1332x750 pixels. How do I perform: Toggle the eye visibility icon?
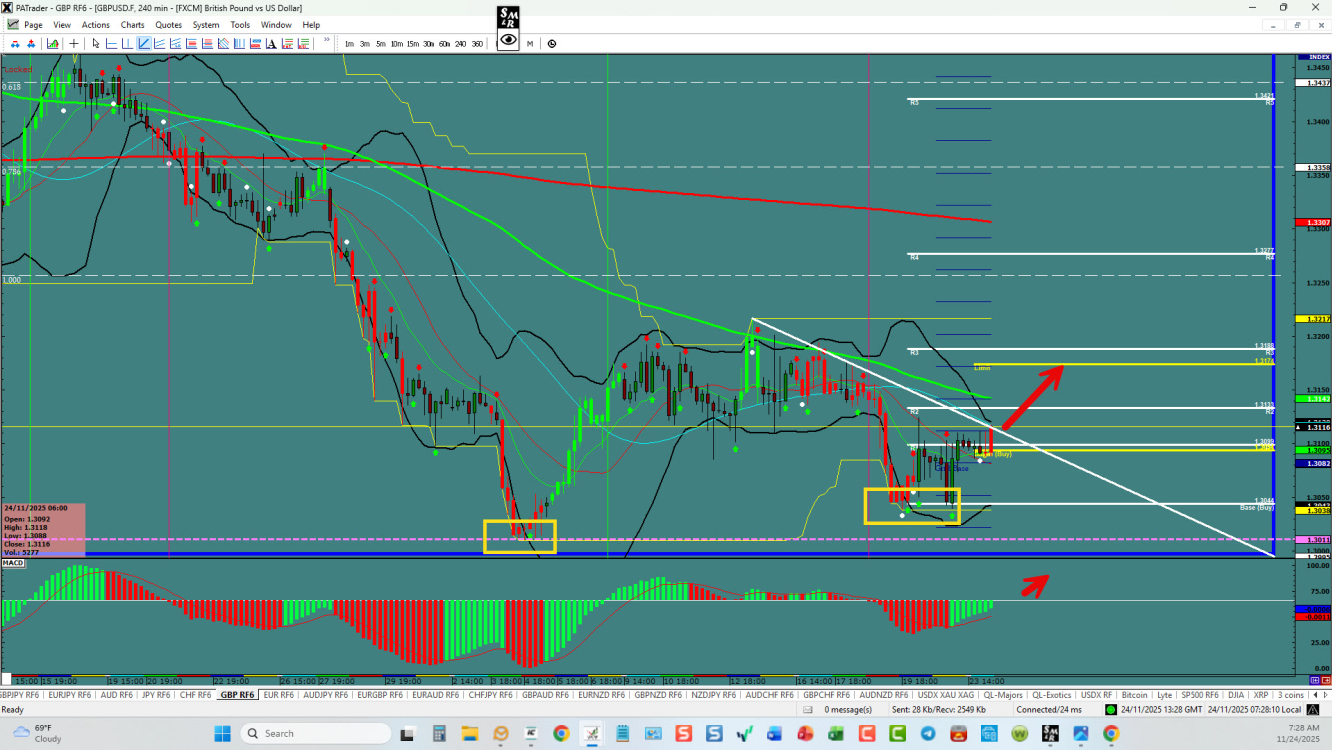click(x=508, y=40)
